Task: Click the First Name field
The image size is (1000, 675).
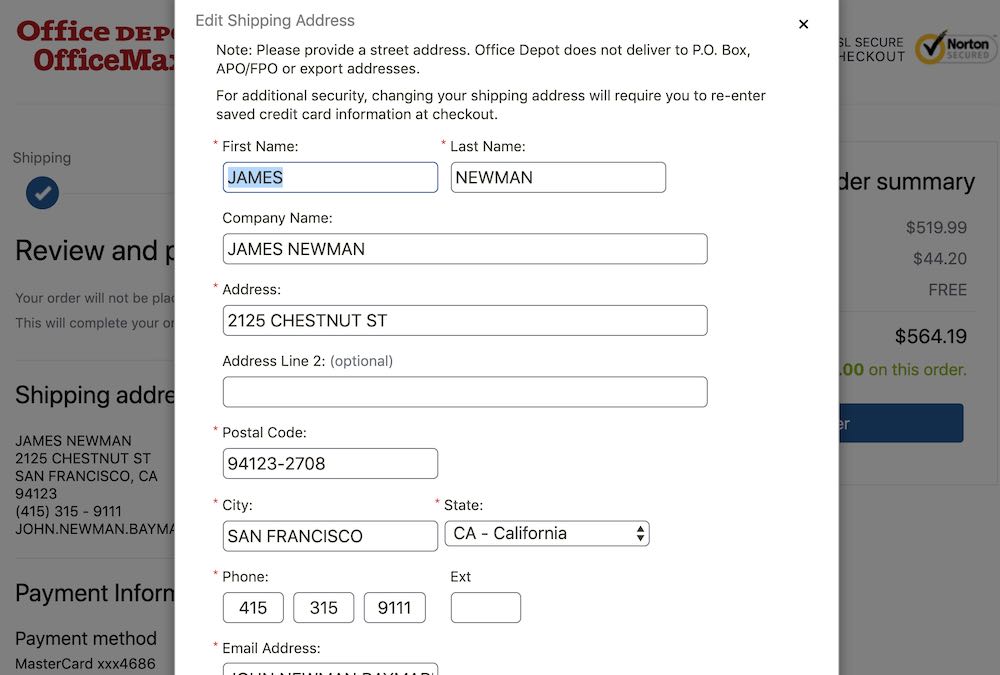Action: pos(330,178)
